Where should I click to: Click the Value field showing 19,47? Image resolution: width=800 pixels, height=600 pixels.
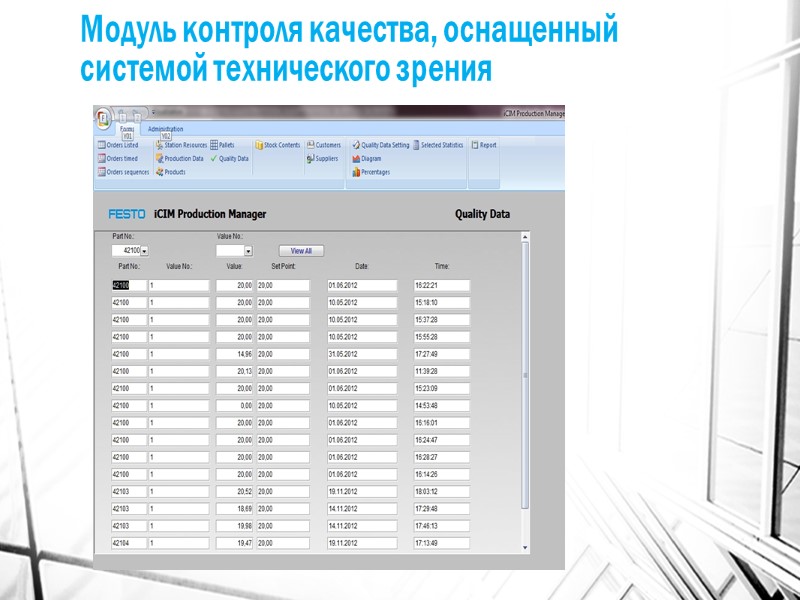(234, 543)
